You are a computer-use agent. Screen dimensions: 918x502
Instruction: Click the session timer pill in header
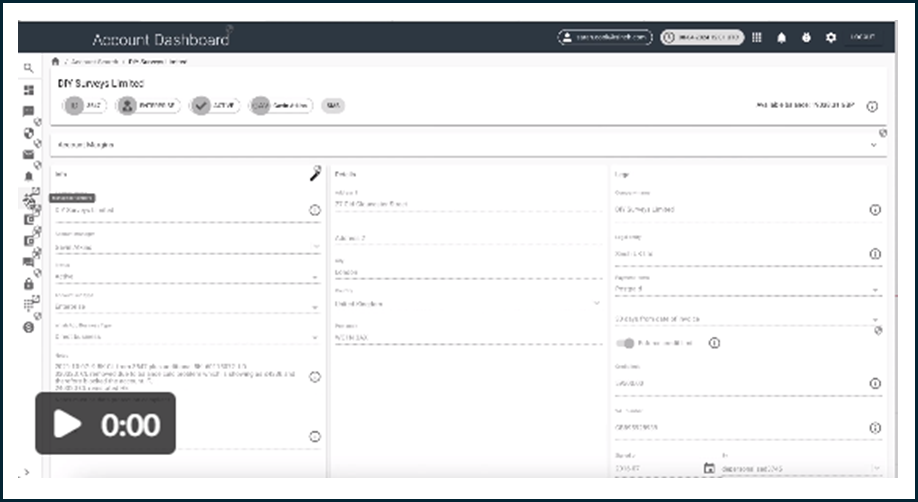[703, 37]
